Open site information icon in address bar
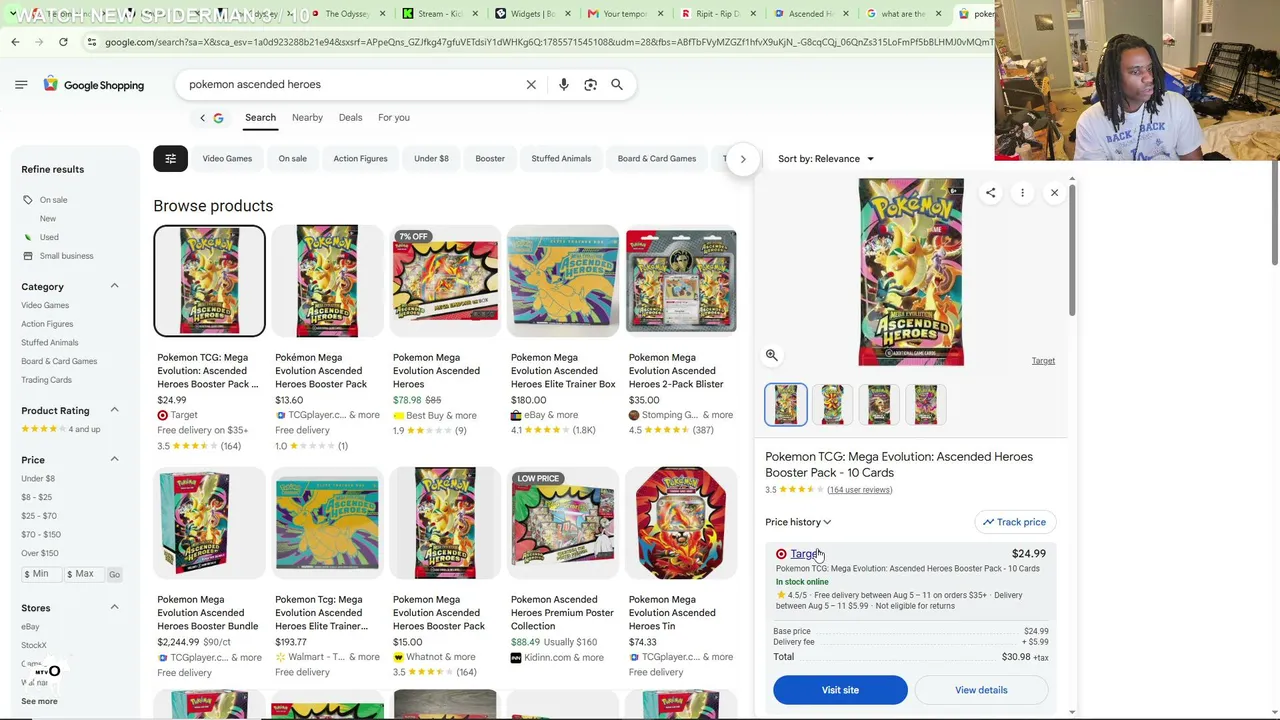 click(91, 42)
